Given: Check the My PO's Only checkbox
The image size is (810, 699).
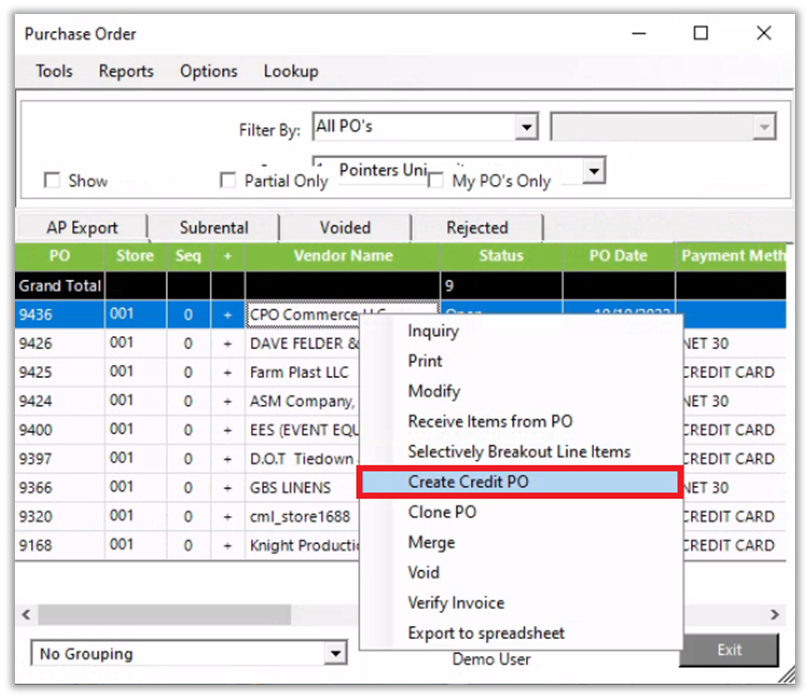Looking at the screenshot, I should point(436,181).
